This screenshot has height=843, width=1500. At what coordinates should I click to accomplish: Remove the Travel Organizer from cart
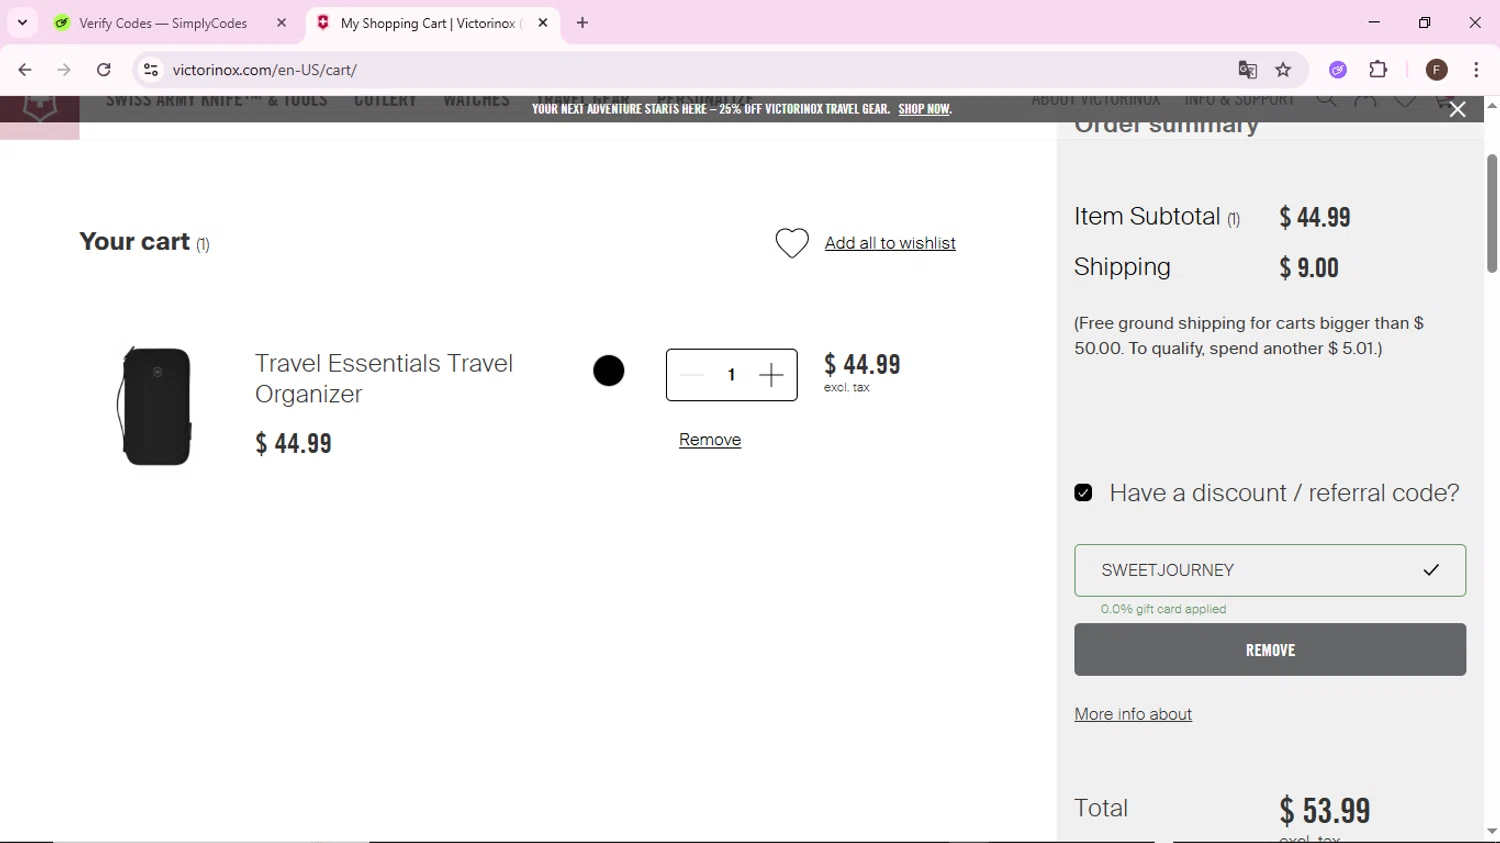click(x=710, y=440)
